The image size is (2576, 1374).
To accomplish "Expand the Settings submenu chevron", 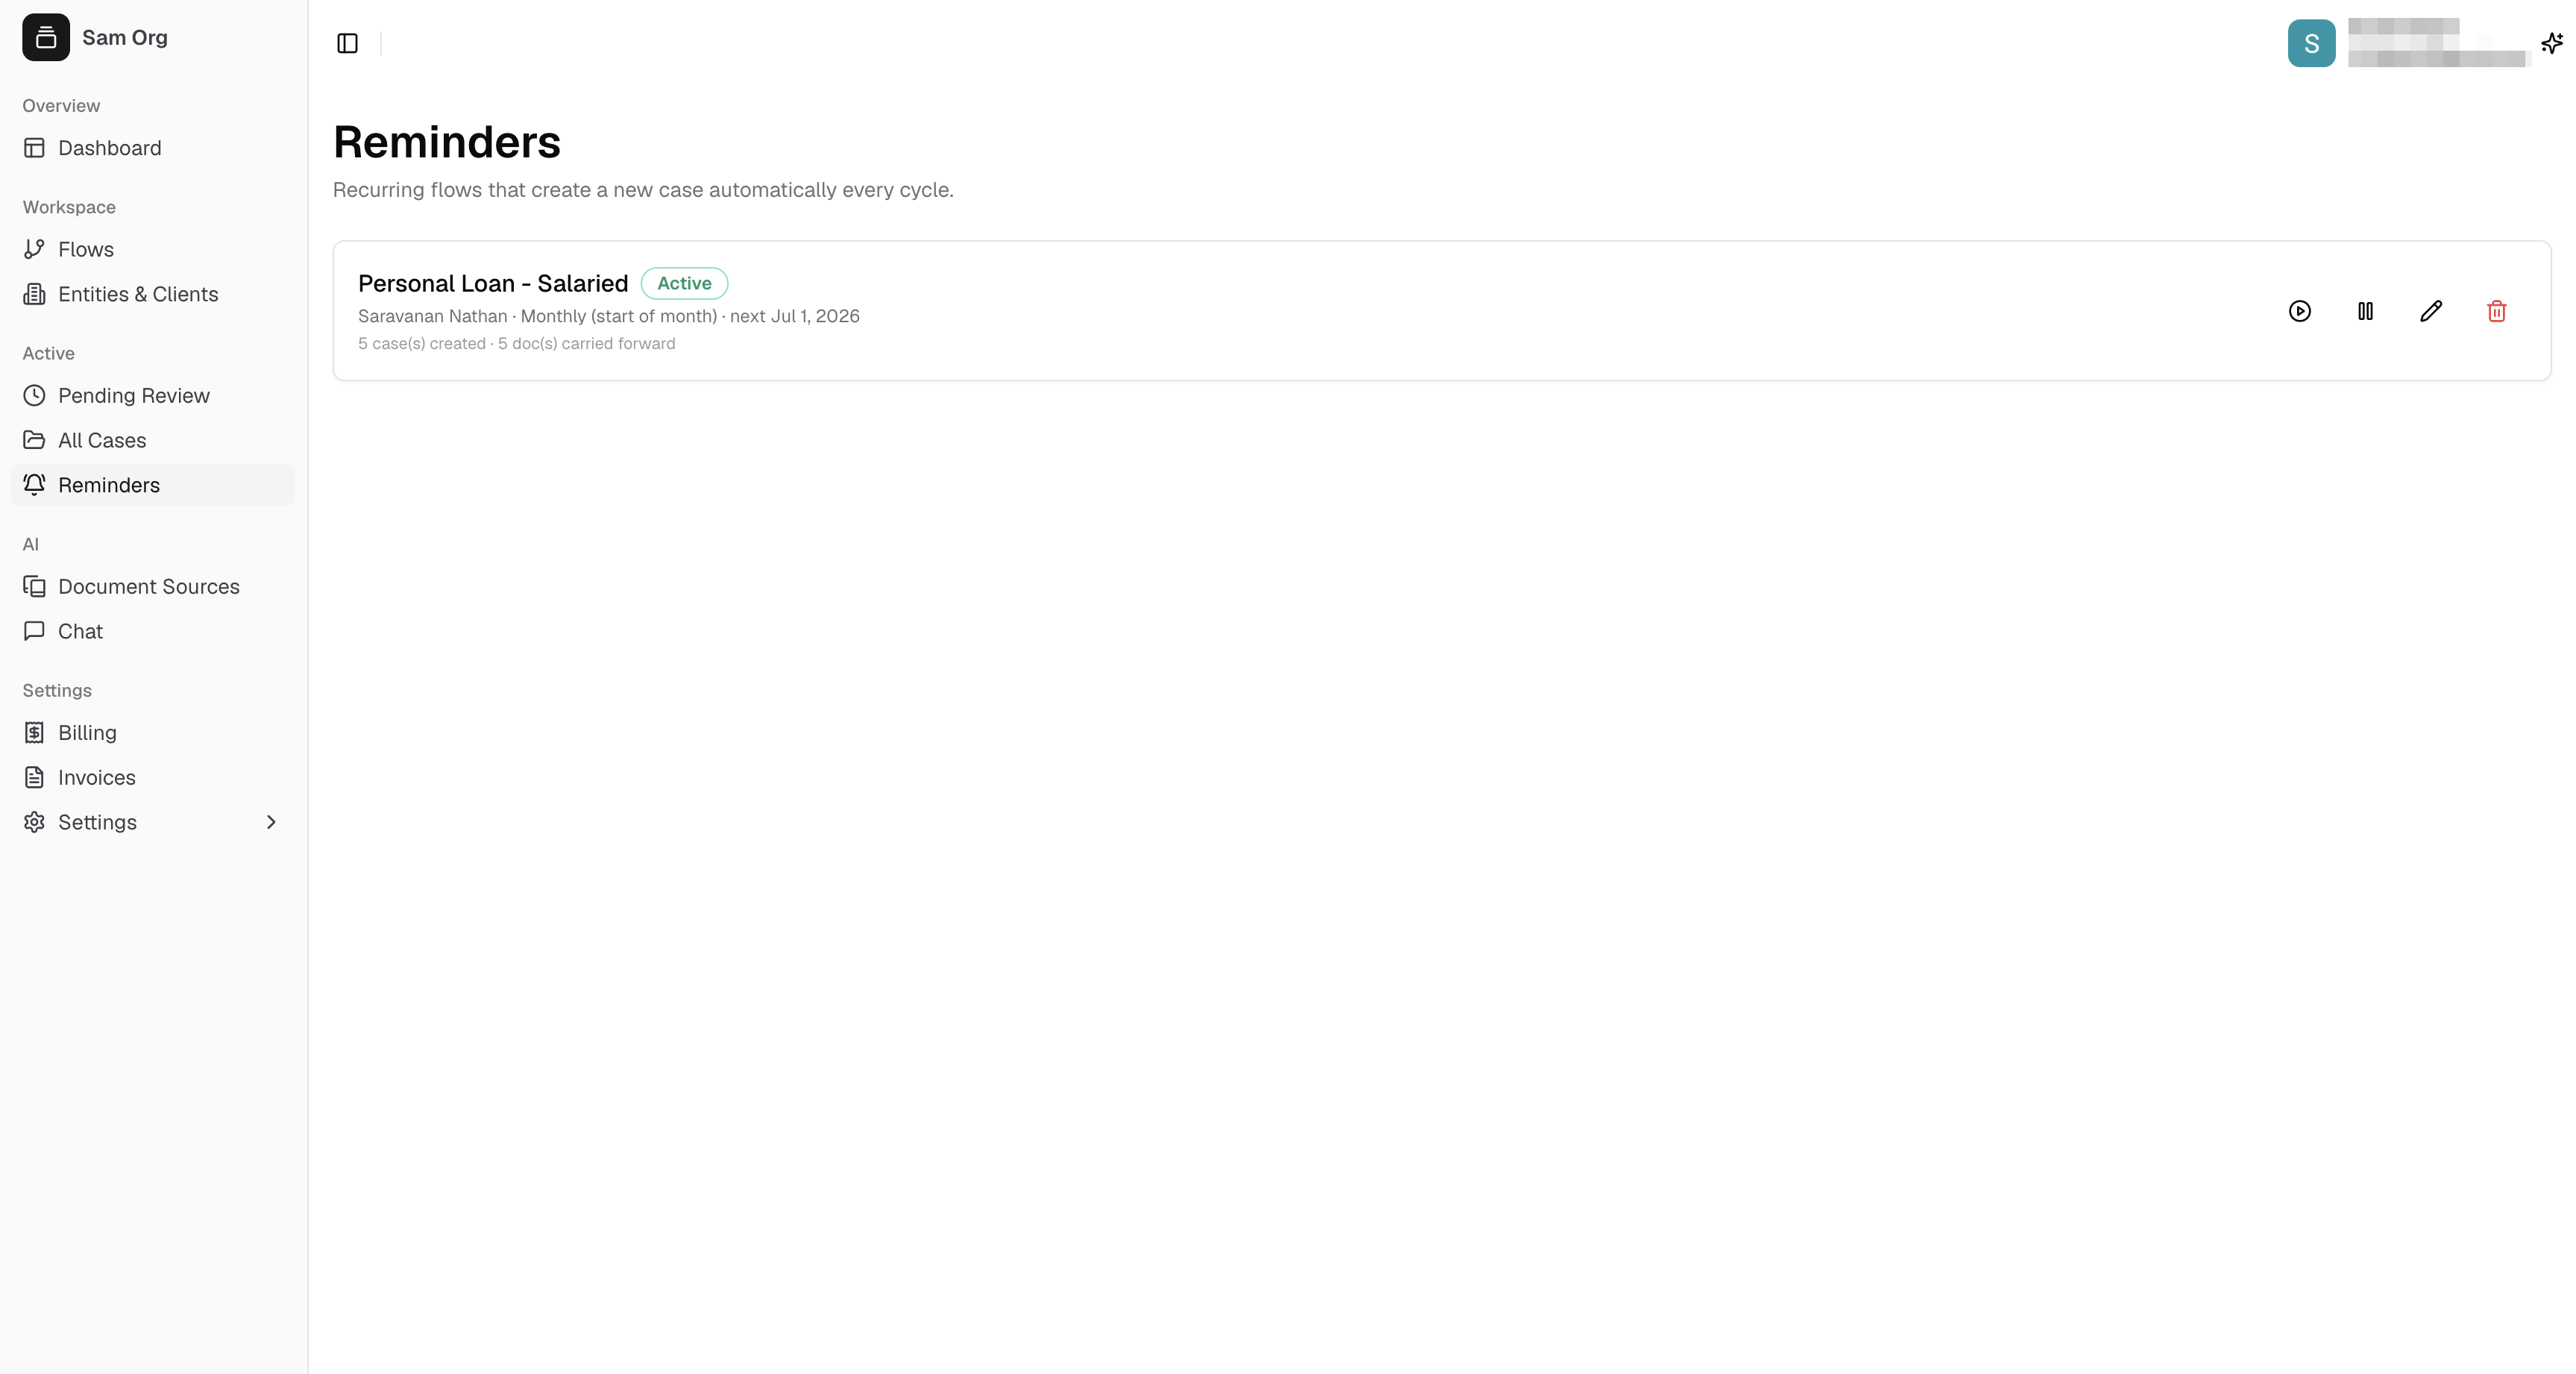I will 271,822.
